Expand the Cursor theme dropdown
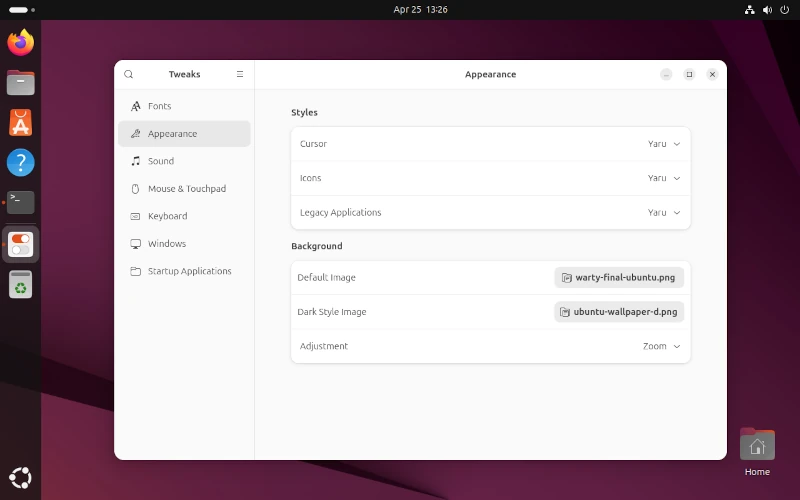Viewport: 800px width, 500px height. [664, 144]
